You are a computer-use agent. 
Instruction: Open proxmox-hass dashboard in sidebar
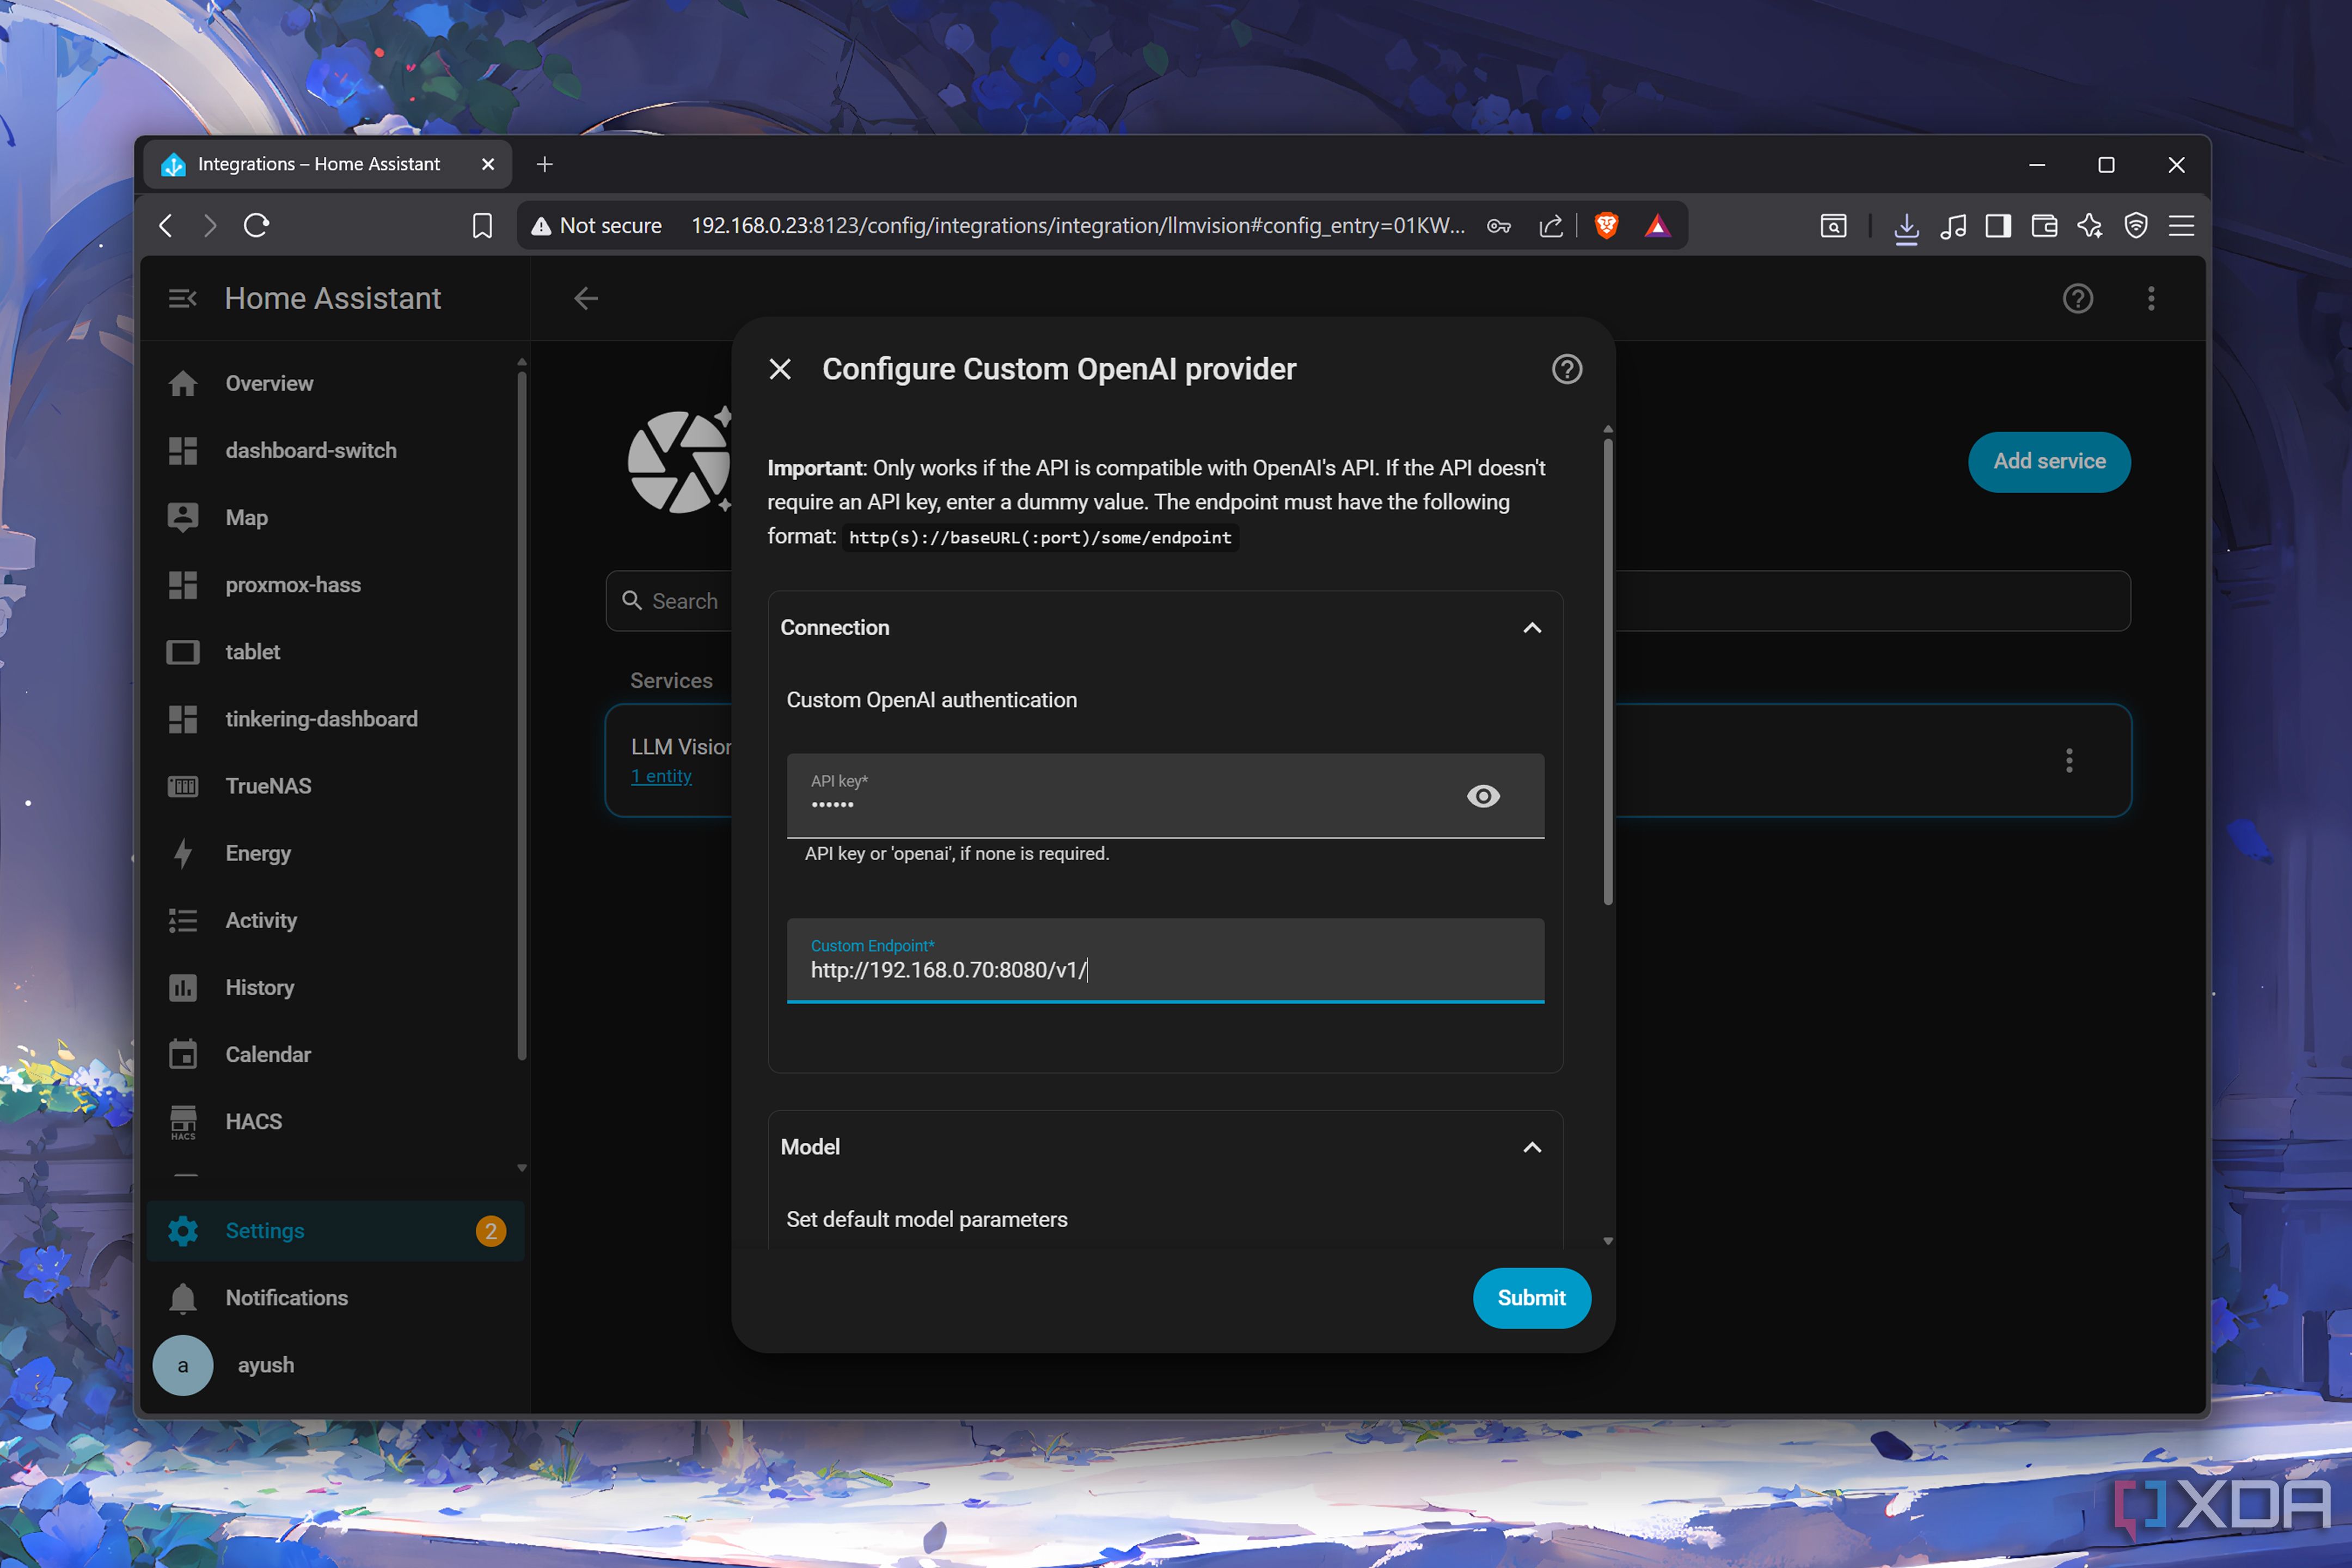coord(335,584)
